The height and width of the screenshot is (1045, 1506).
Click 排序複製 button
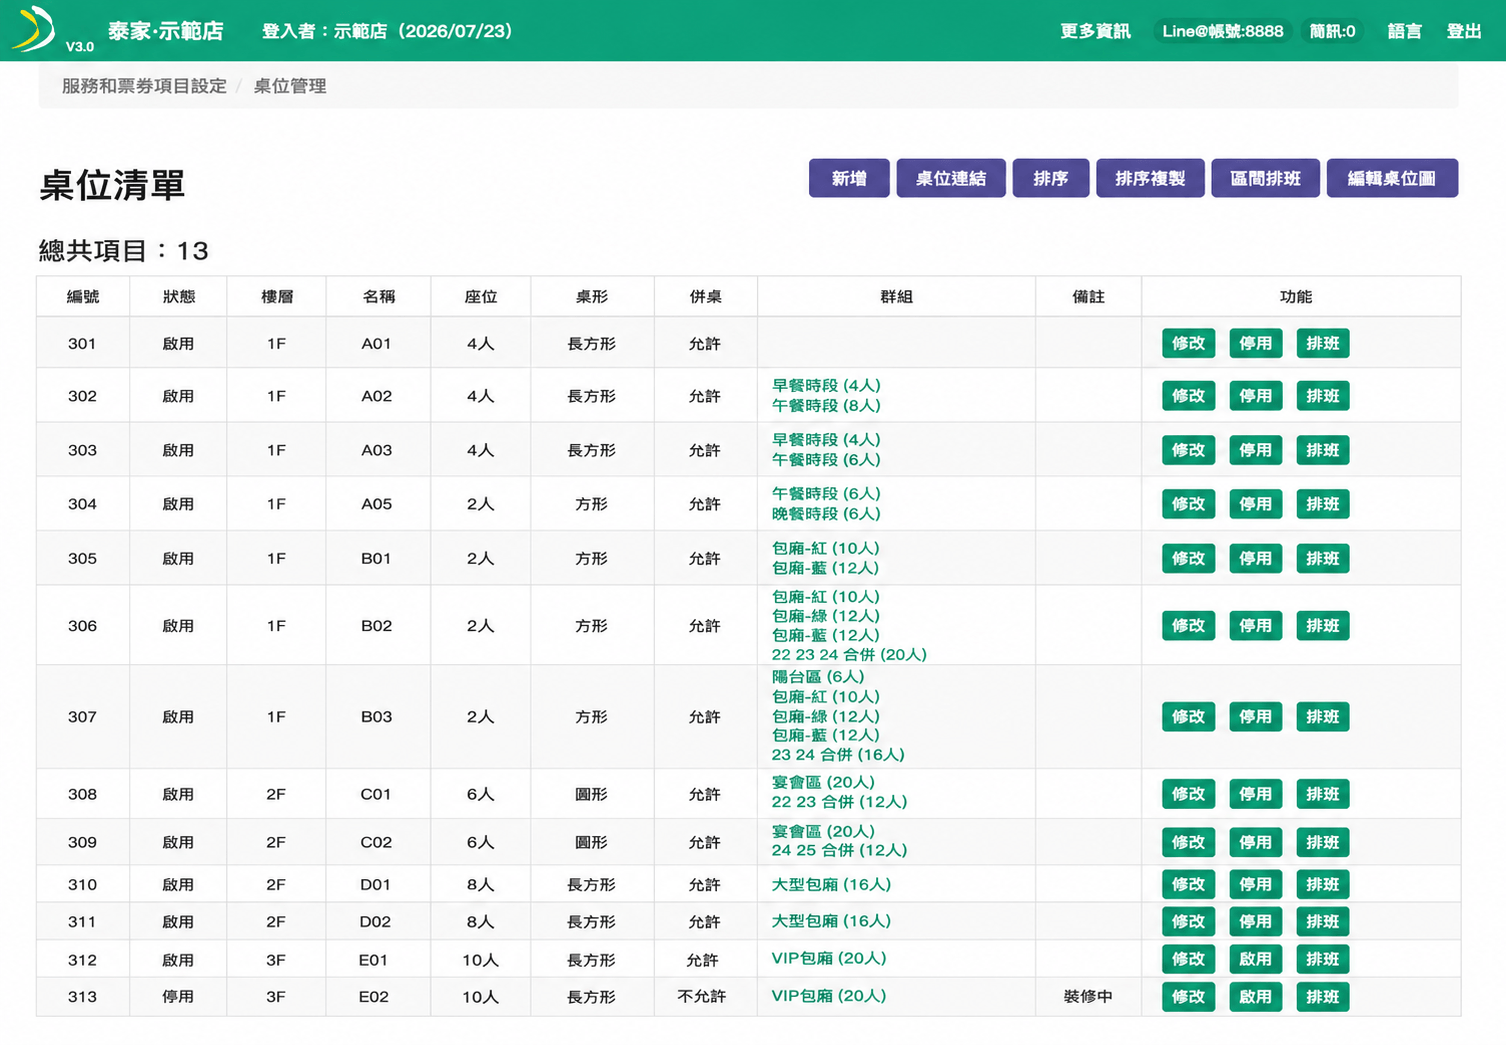pyautogui.click(x=1150, y=178)
